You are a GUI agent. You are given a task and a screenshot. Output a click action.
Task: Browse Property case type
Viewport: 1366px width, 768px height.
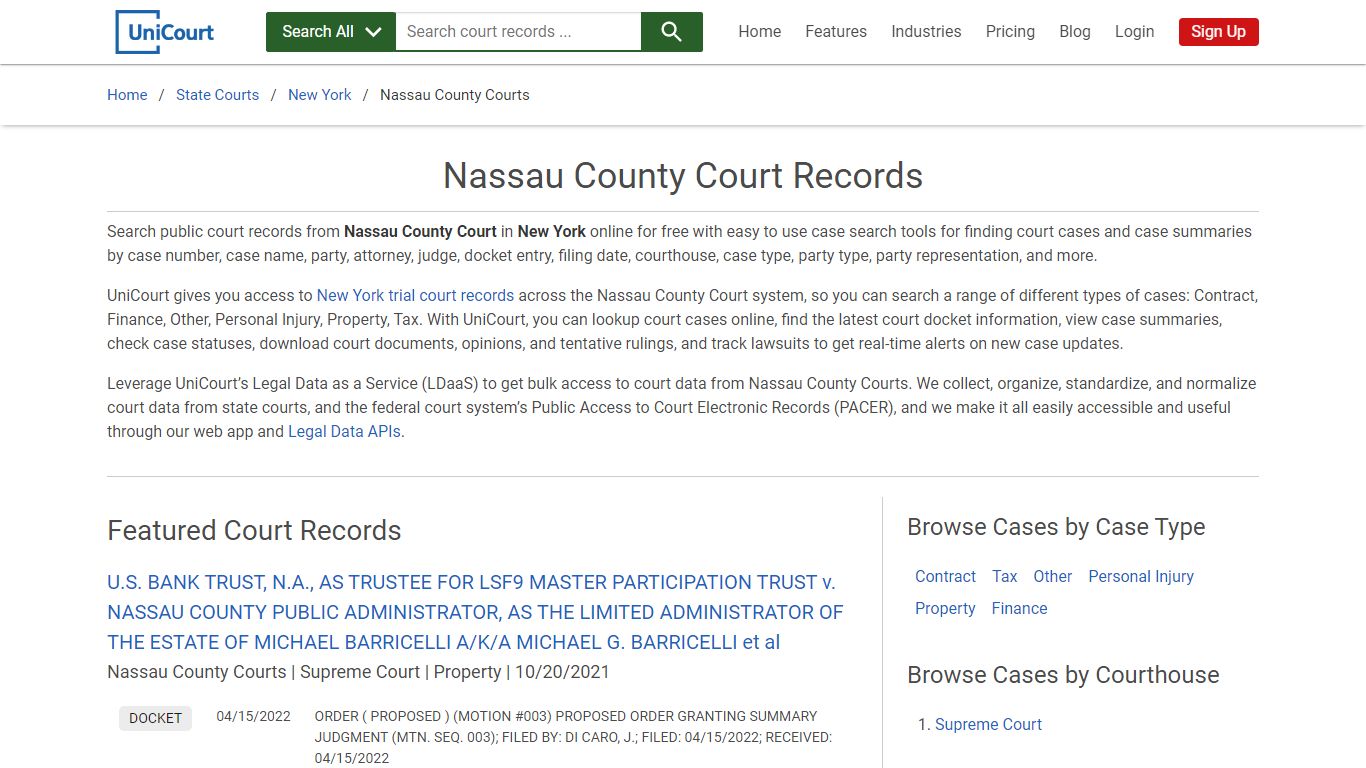945,609
